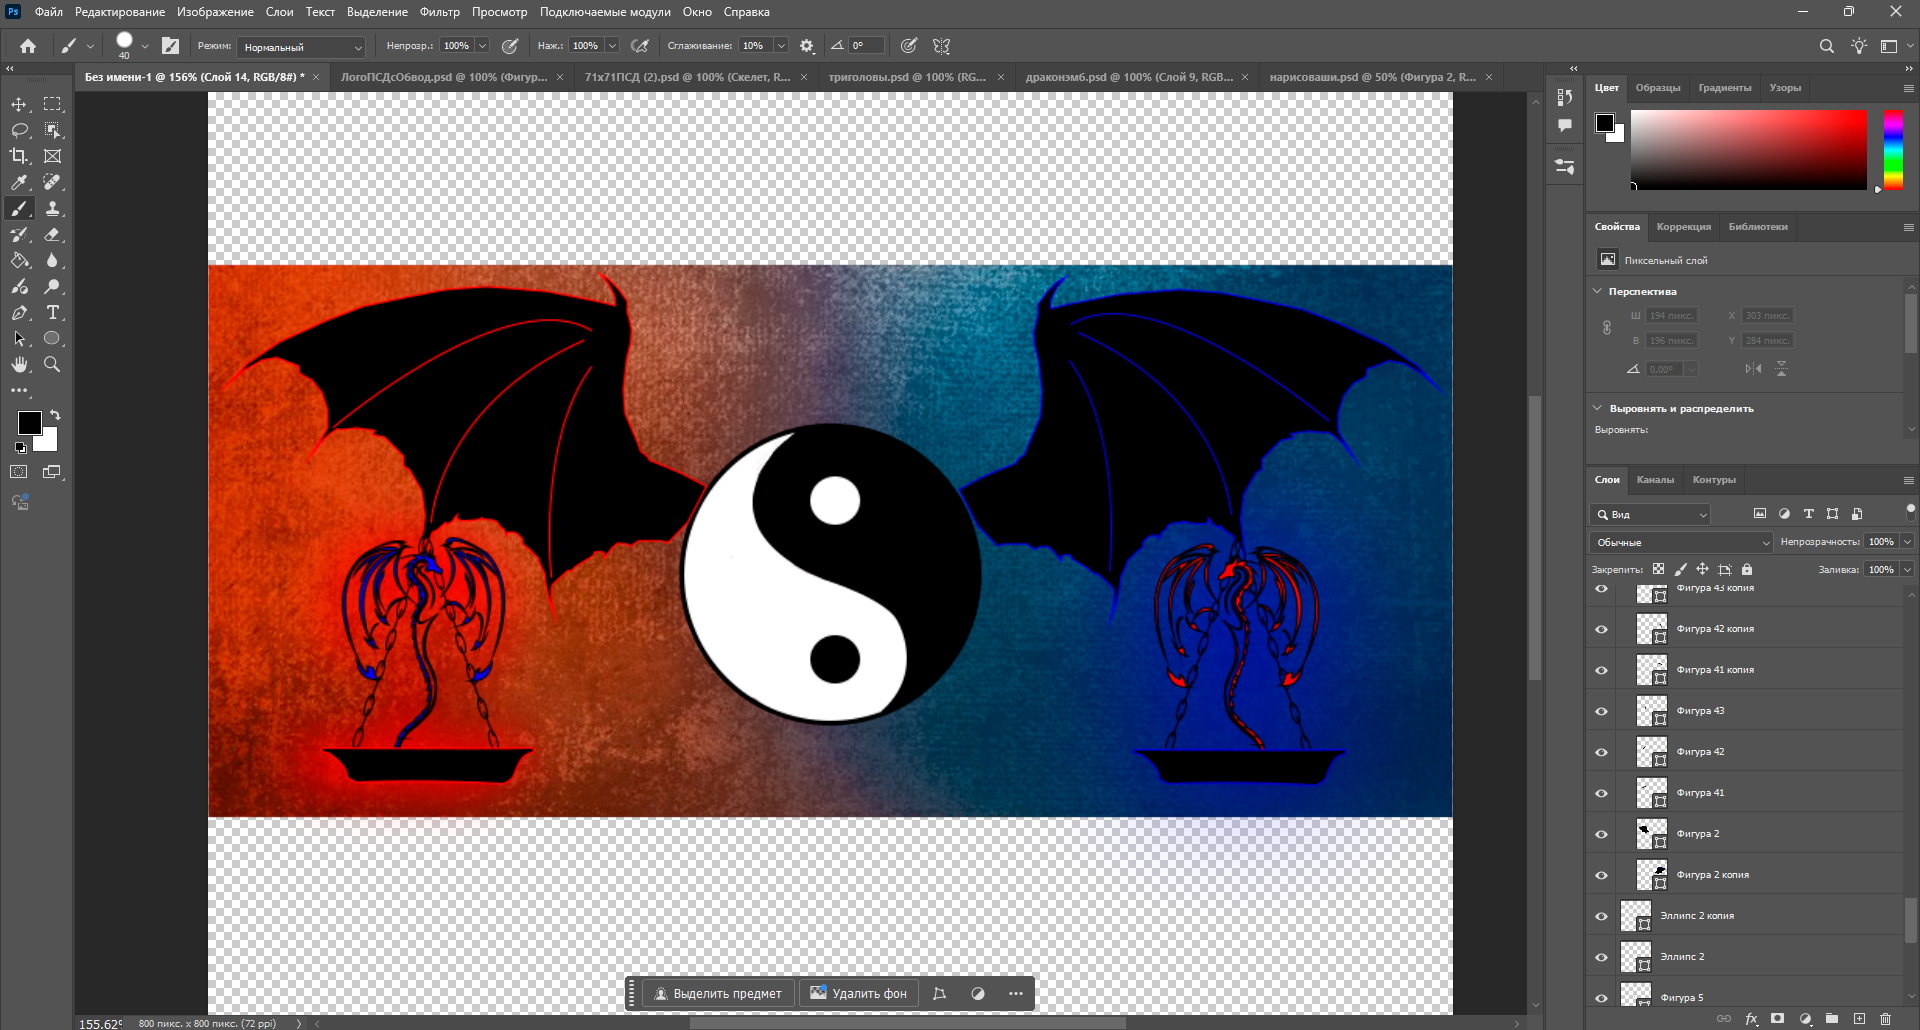Screen dimensions: 1920x1030
Task: Switch to the Градиенты tab
Action: [x=1724, y=88]
